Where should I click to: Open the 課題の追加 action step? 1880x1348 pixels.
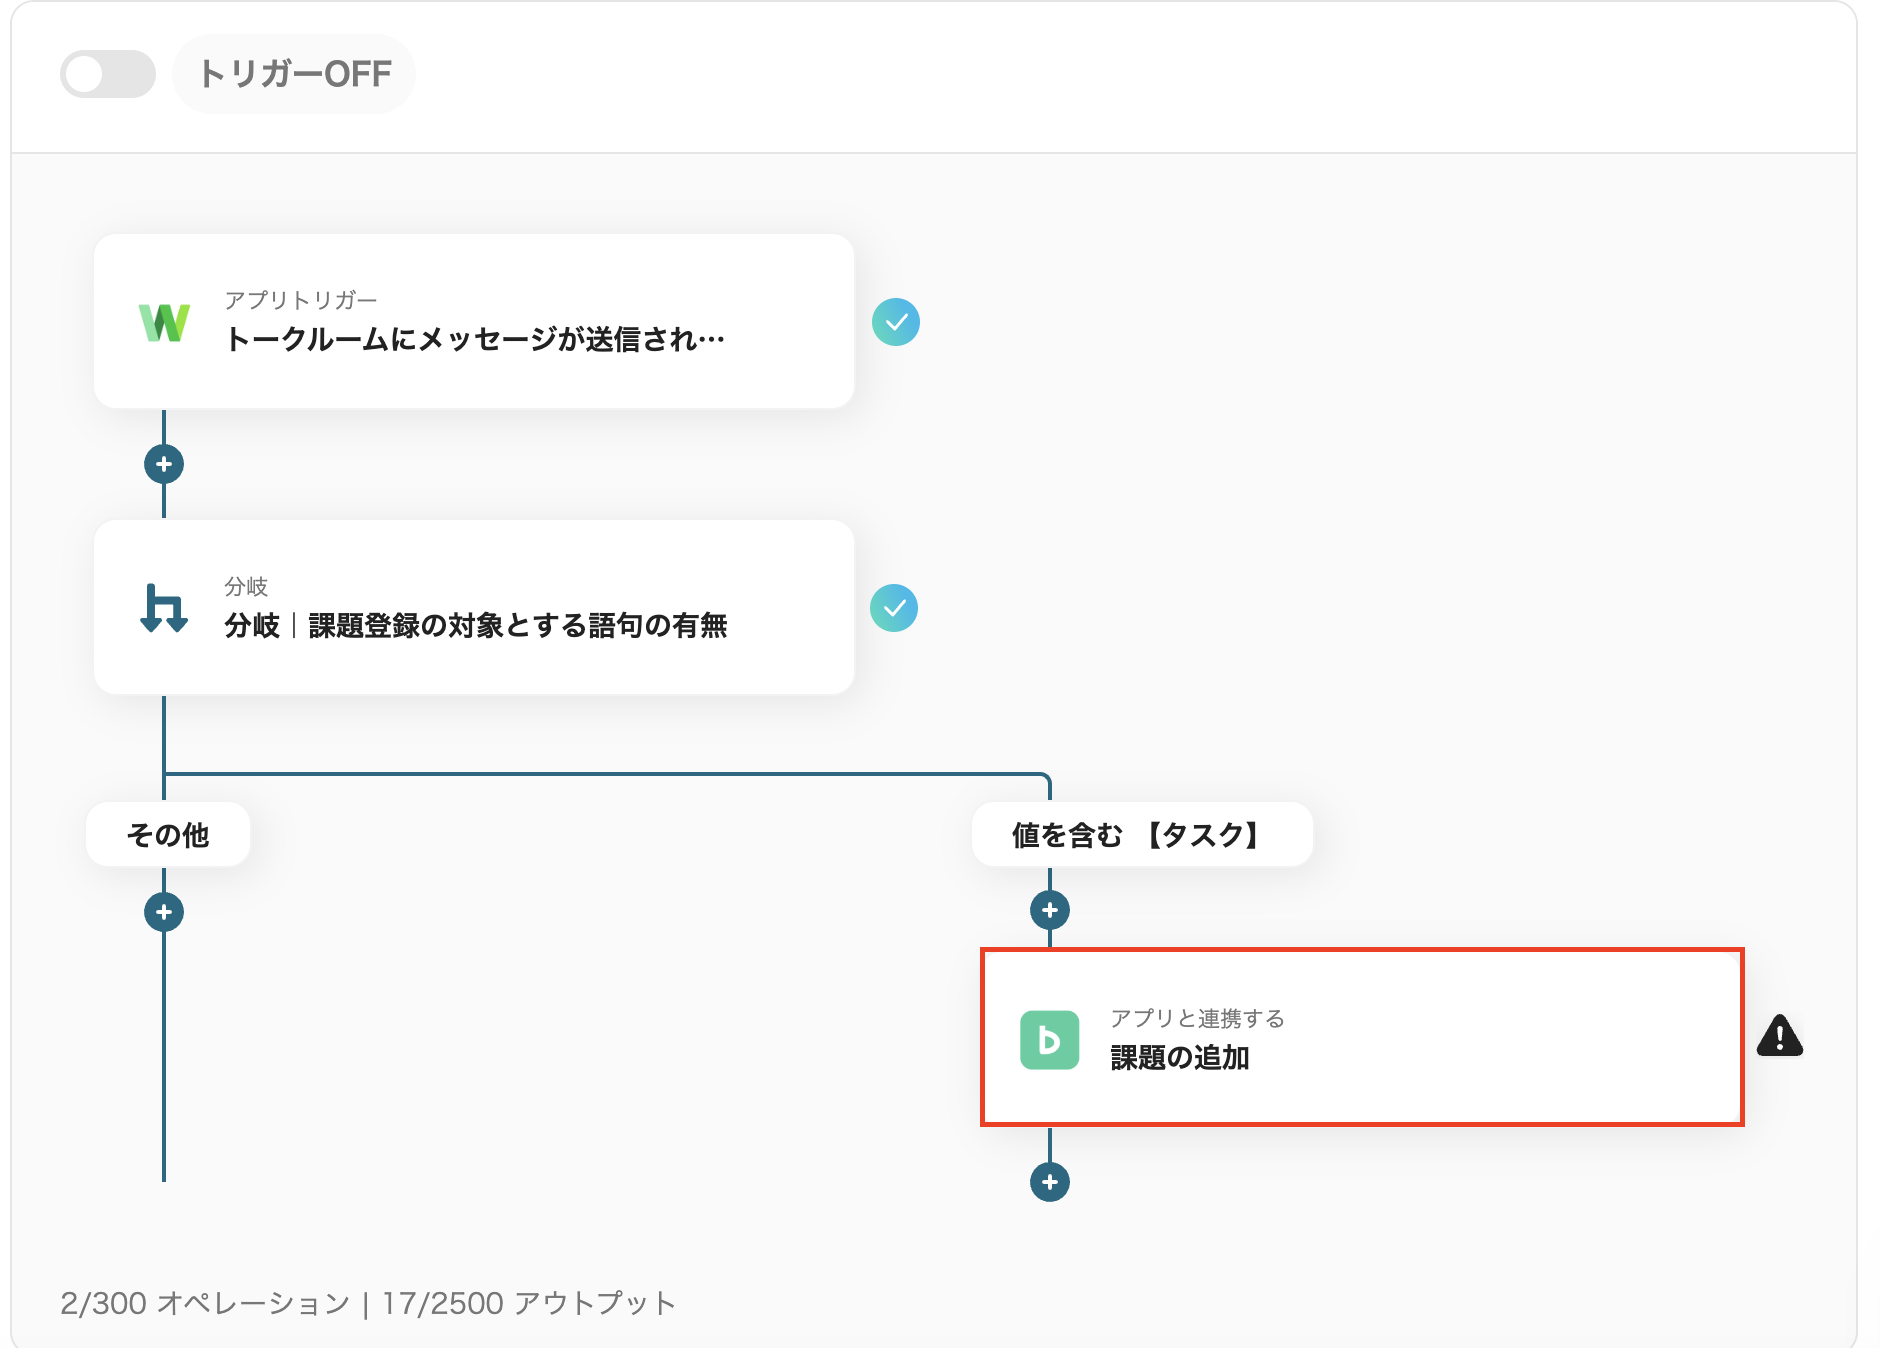coord(1180,1058)
